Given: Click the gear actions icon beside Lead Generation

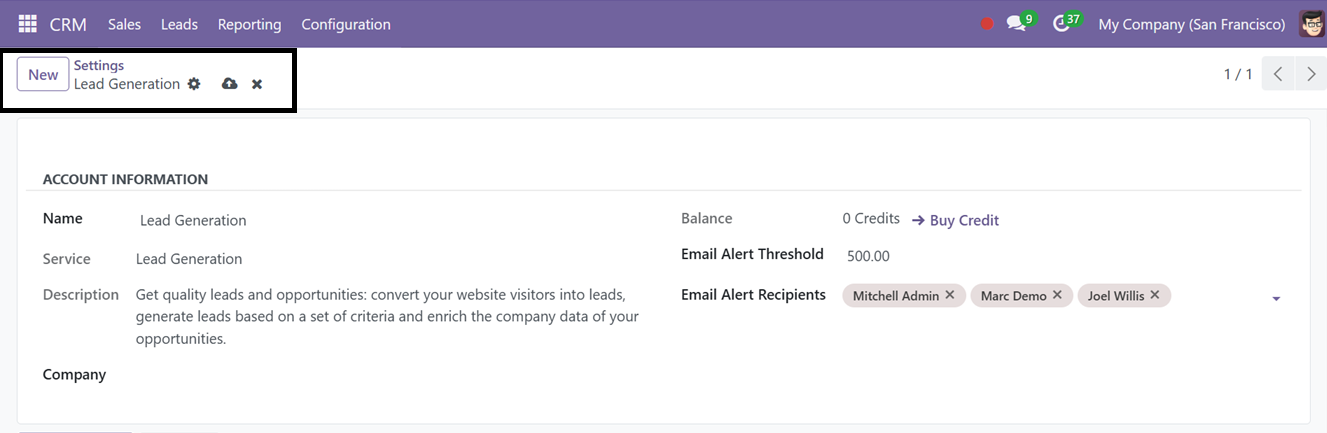Looking at the screenshot, I should [x=194, y=84].
